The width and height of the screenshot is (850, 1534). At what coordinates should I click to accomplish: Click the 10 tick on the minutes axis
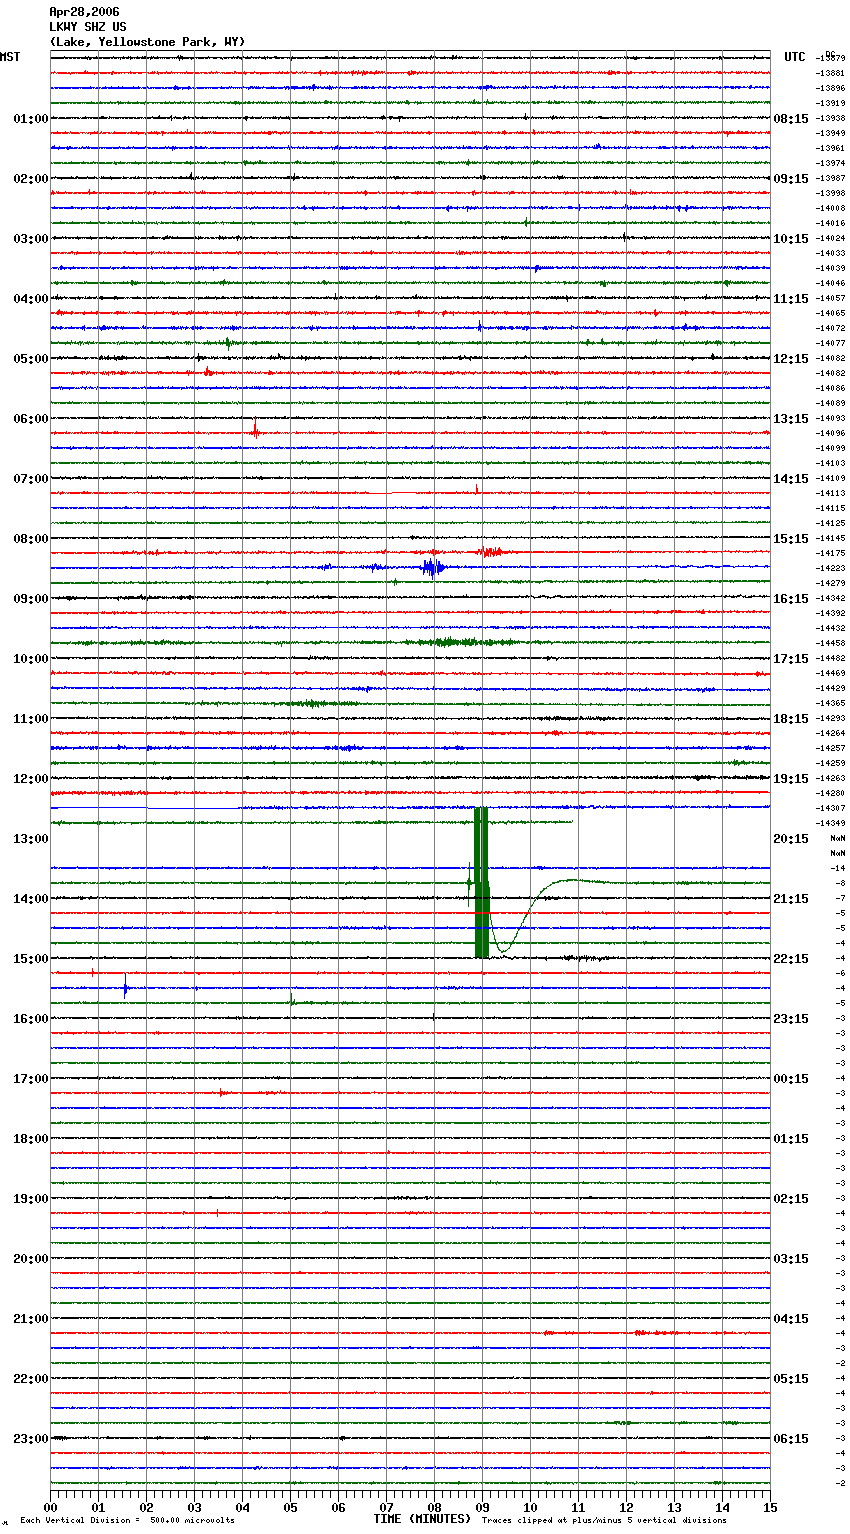(531, 1507)
